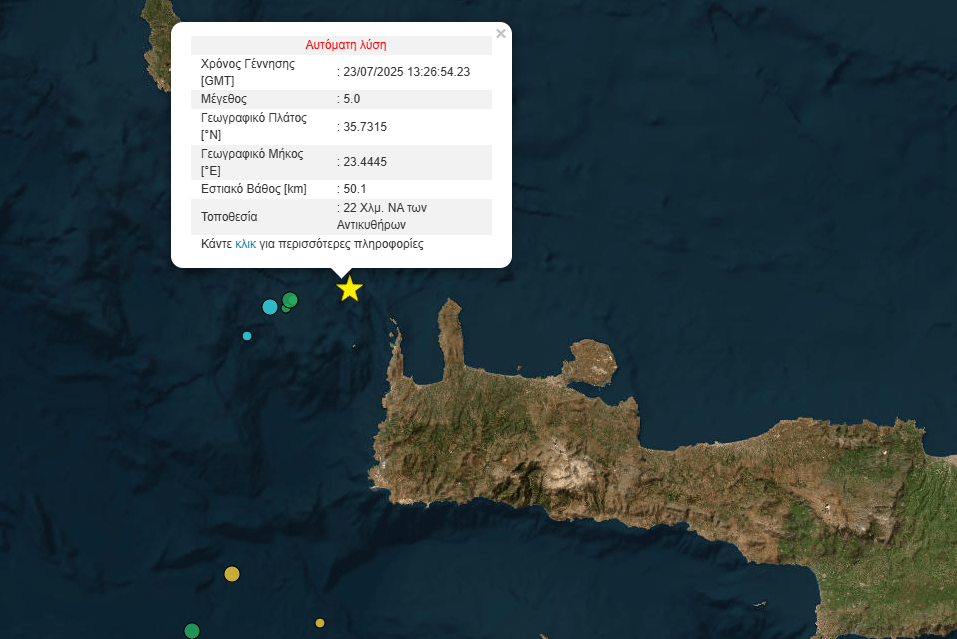The height and width of the screenshot is (639, 957).
Task: Click the 'Χρόνος Γέννησης [GMT]' label
Action: 248,72
